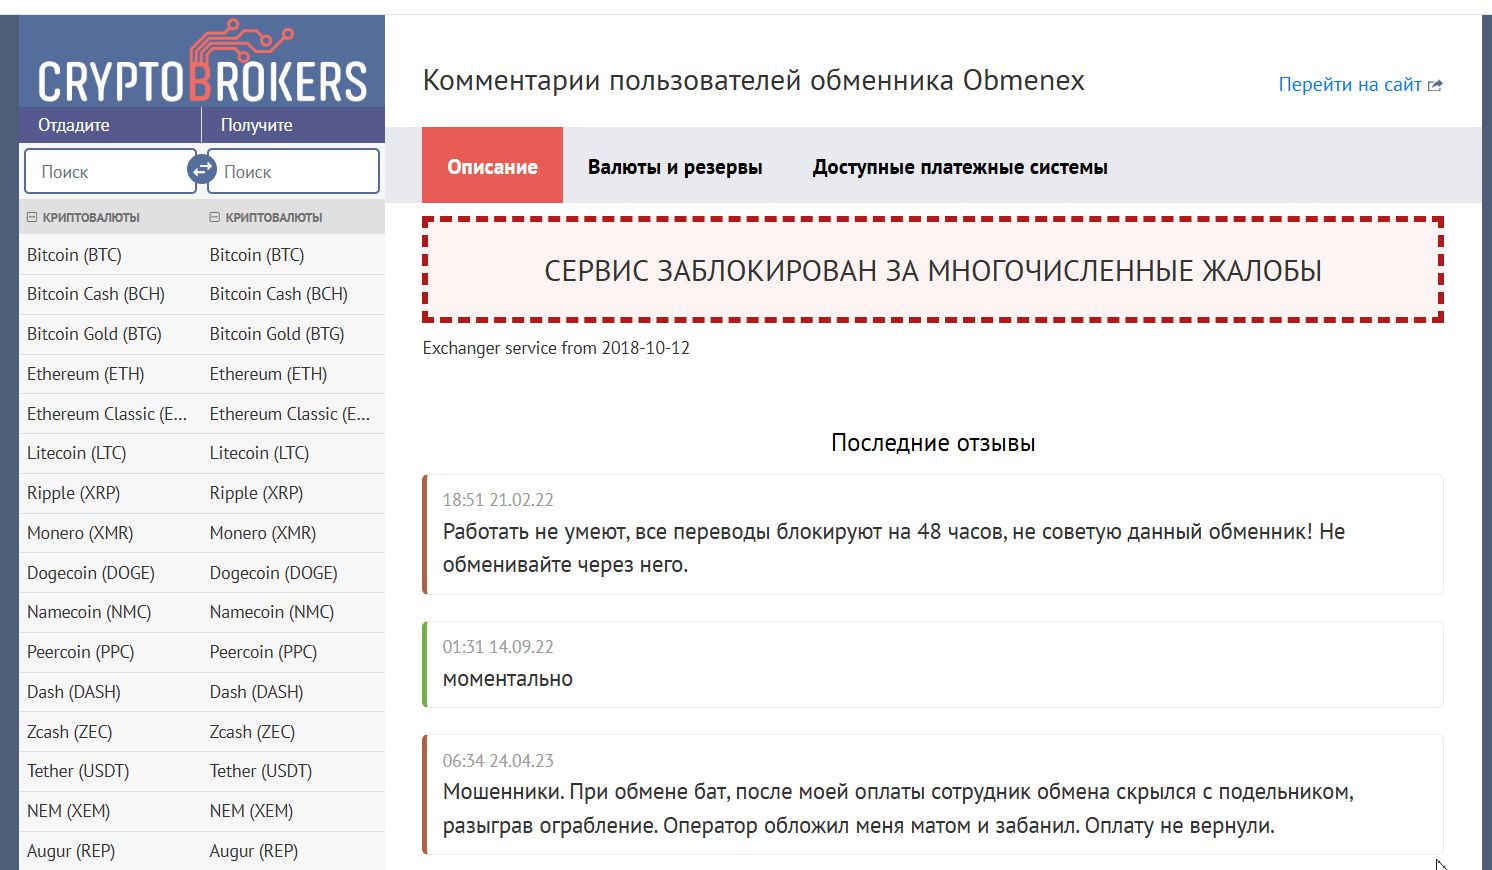Click the CryptoBrokers logo
The image size is (1492, 870).
coord(202,62)
